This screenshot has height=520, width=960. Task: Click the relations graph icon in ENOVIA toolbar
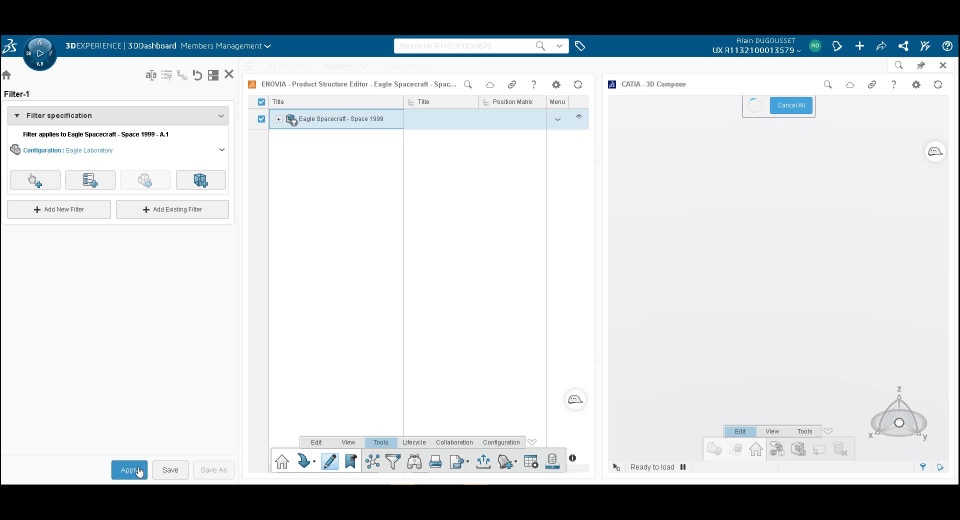tap(372, 461)
